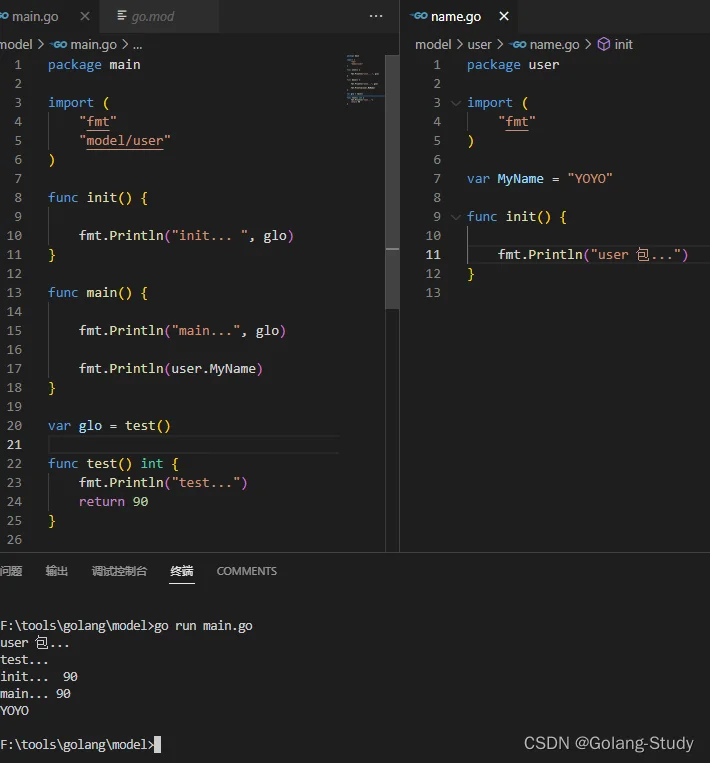Image resolution: width=710 pixels, height=763 pixels.
Task: Click the Go file icon on name.go tab
Action: pyautogui.click(x=419, y=16)
